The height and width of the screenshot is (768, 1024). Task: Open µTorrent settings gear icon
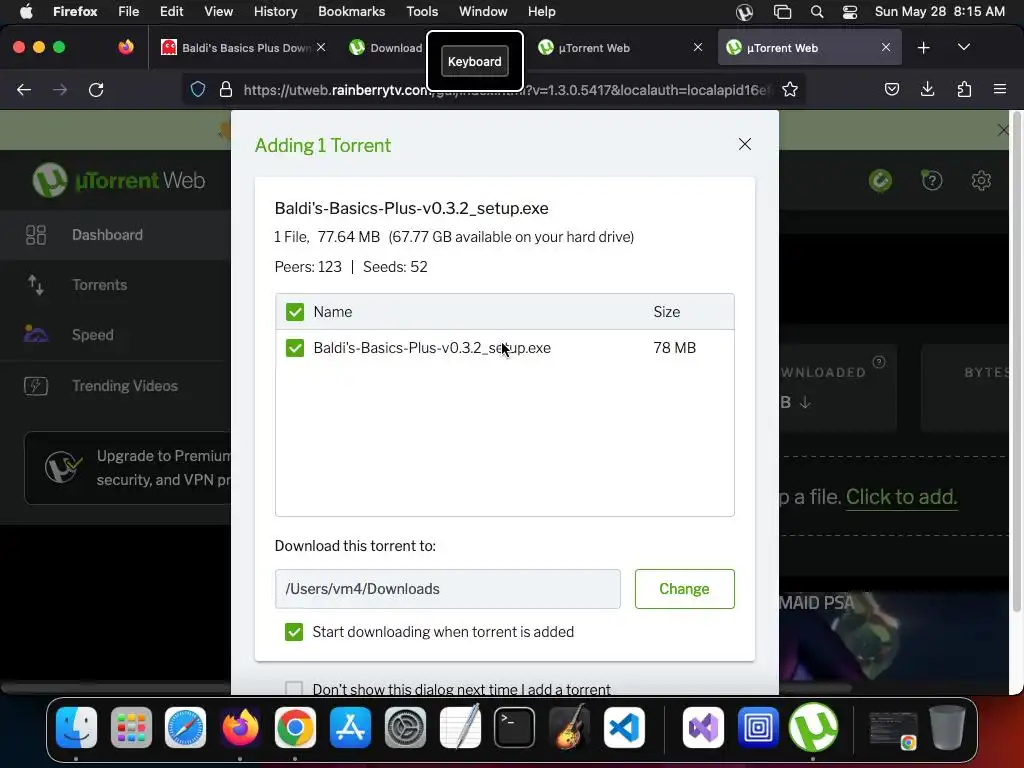pos(981,180)
